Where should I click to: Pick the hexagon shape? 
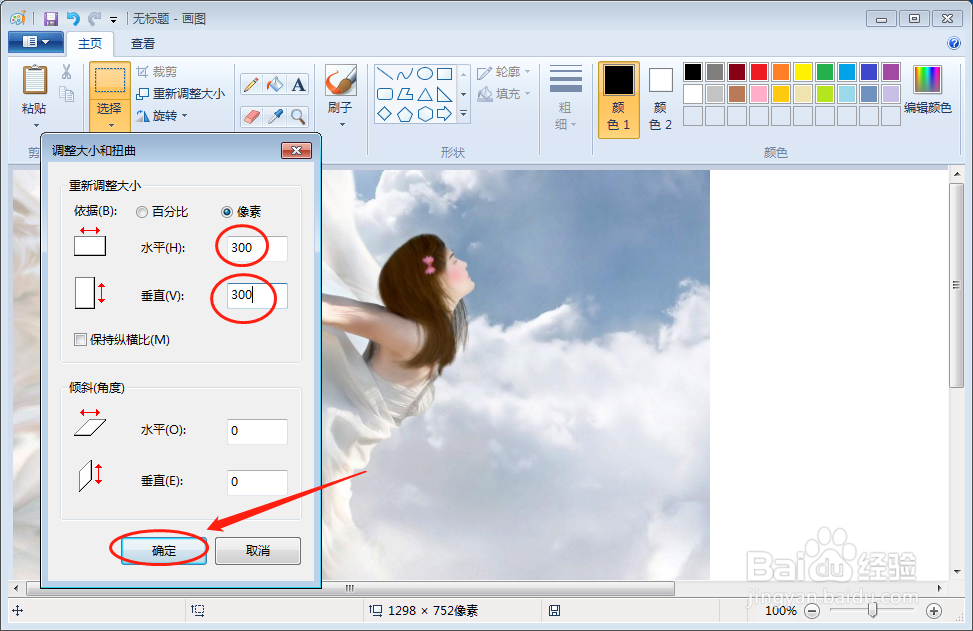click(424, 114)
